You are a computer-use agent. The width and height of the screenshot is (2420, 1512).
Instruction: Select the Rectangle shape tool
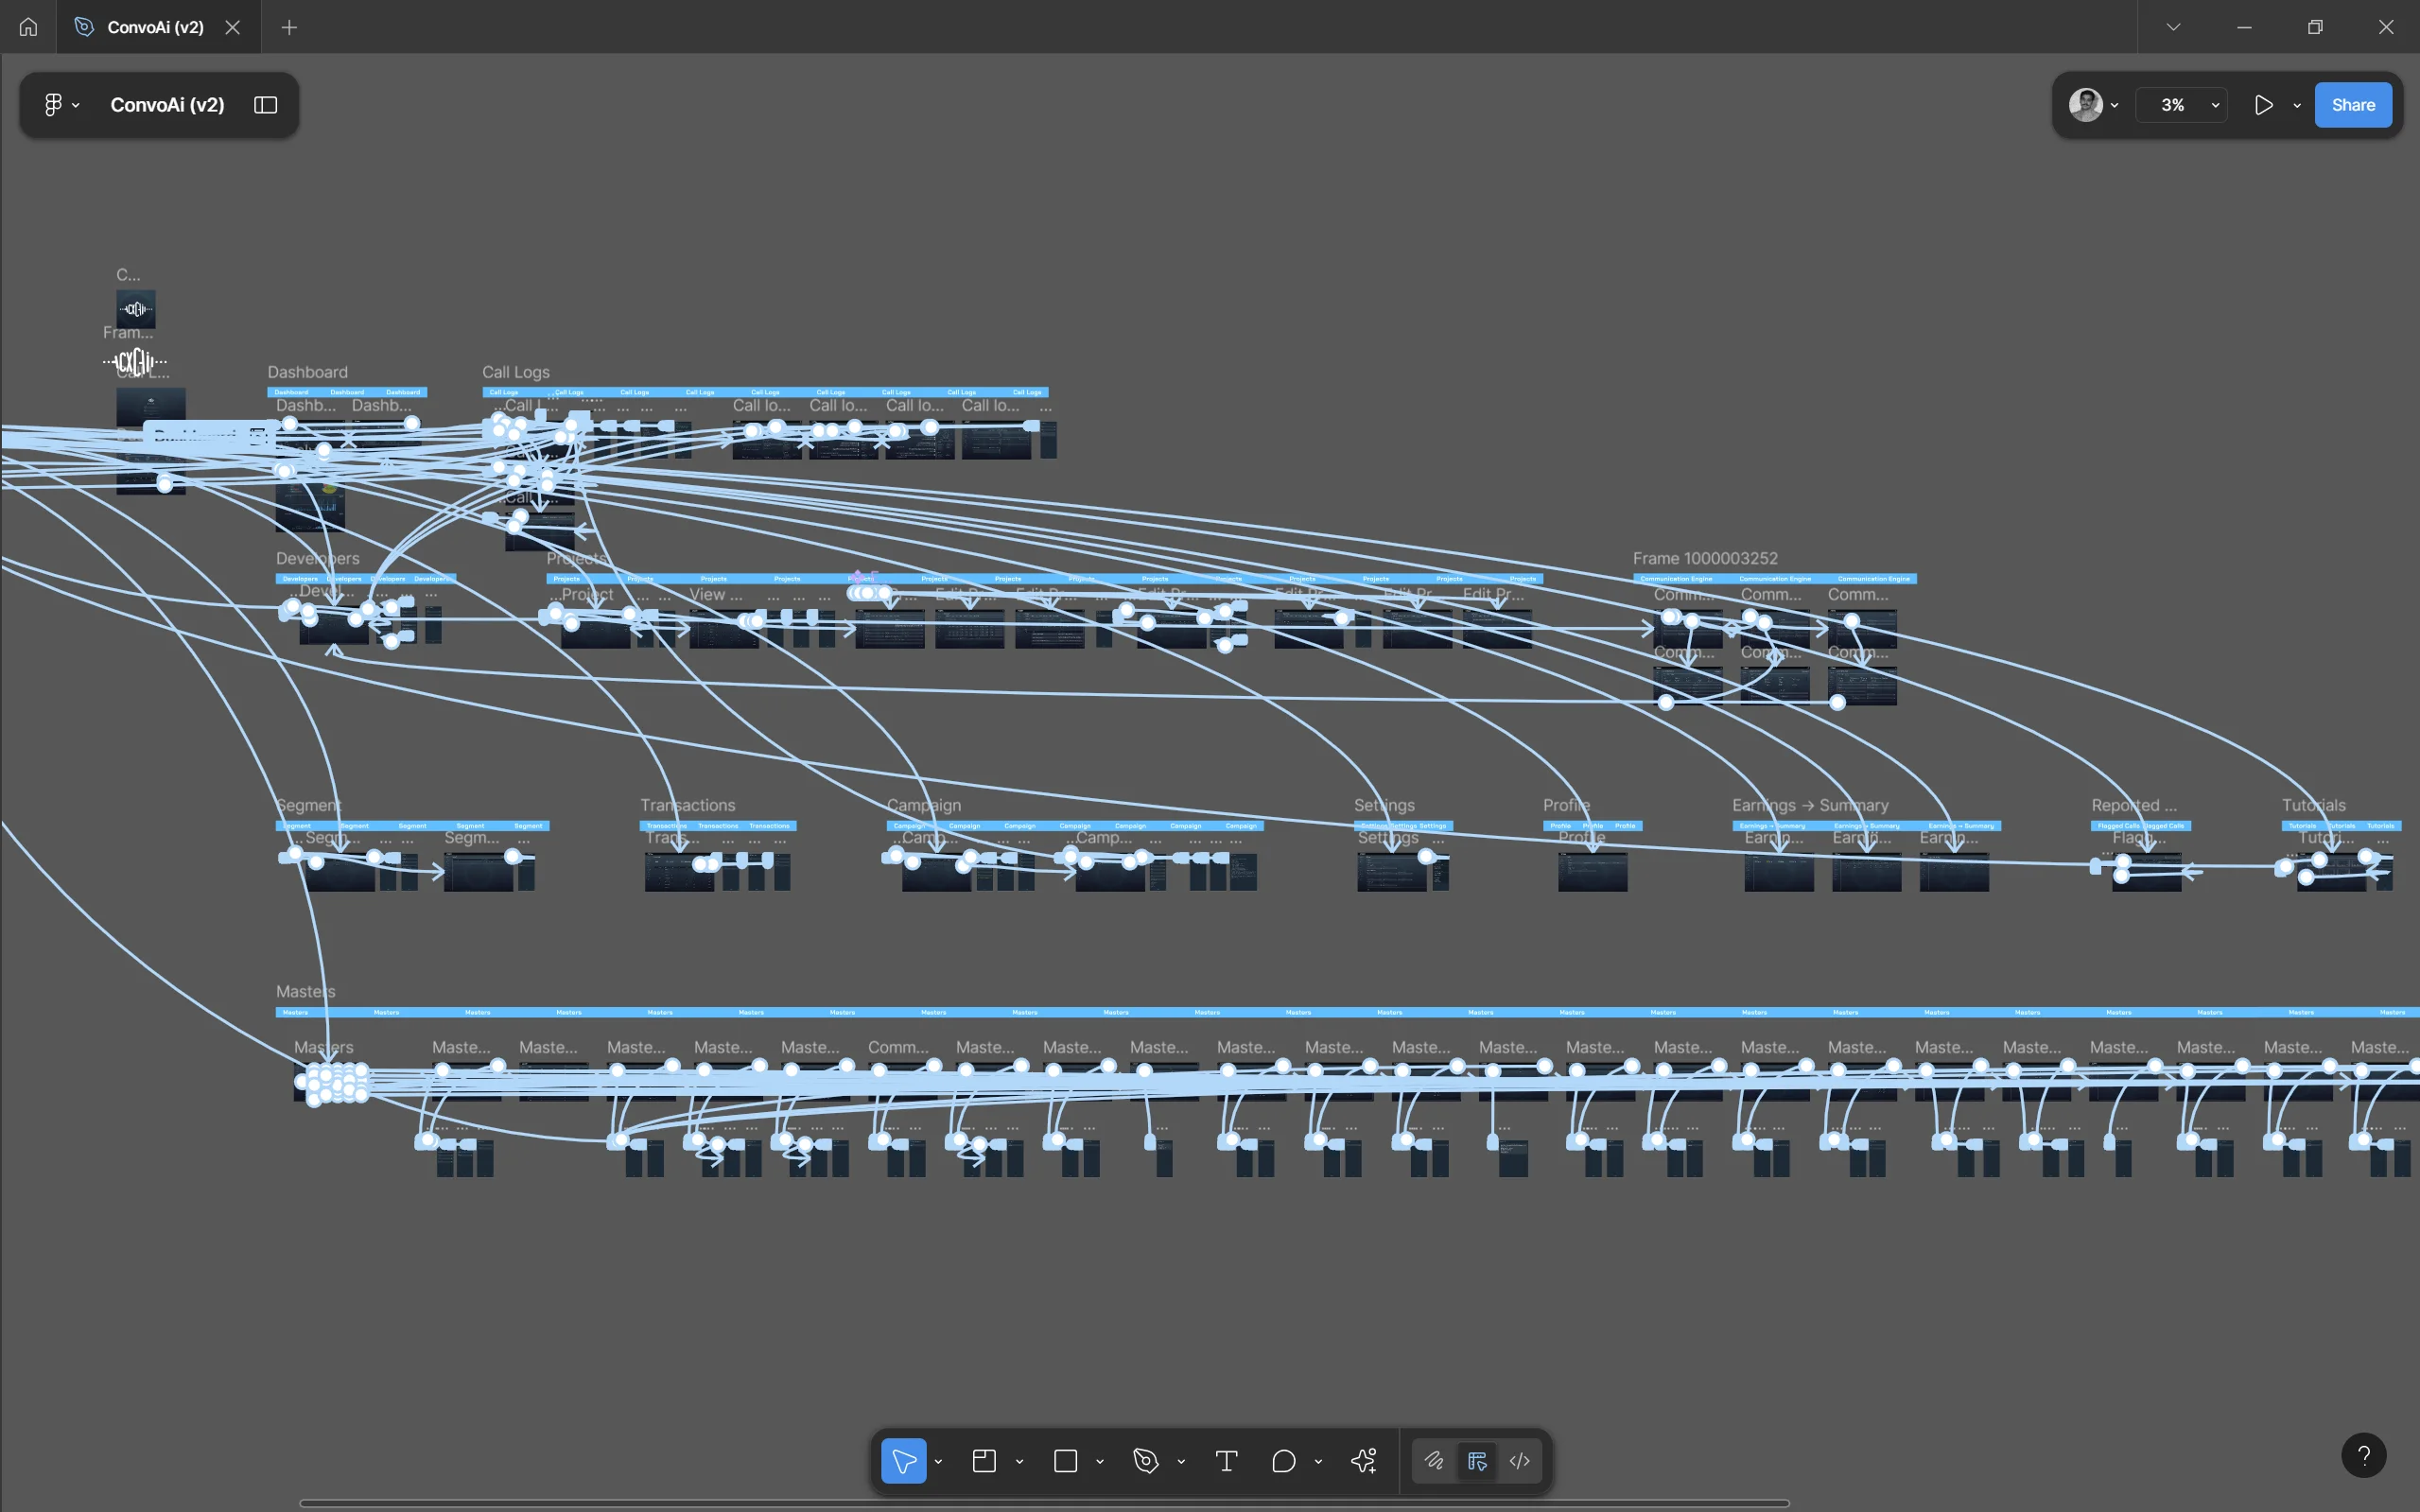1066,1461
